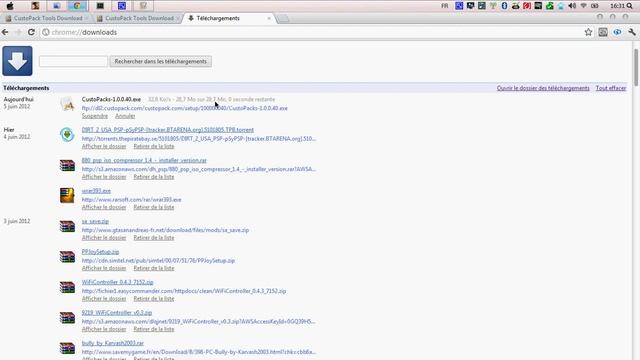Open the 9219_WiFiController_v0.3.zip file link
The image size is (640, 360).
coord(117,313)
